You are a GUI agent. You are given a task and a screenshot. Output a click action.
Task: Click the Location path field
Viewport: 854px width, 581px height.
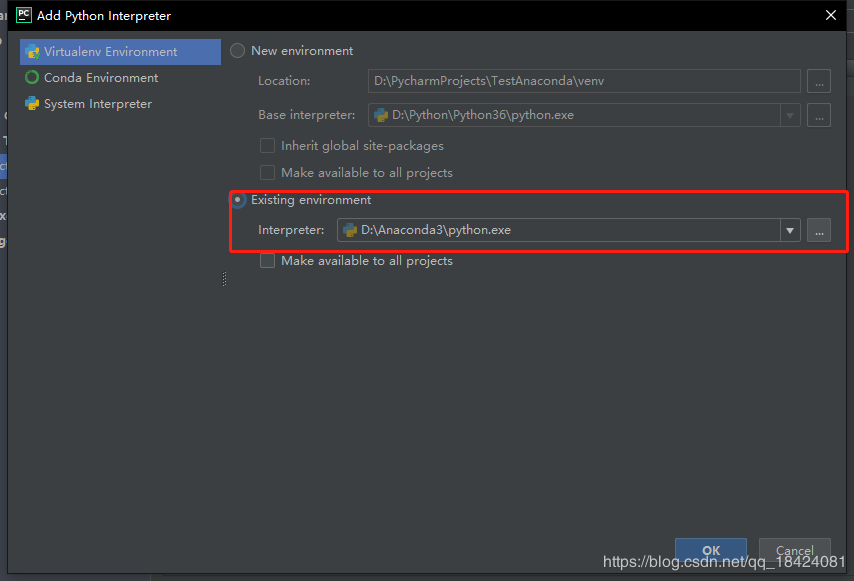coord(584,81)
